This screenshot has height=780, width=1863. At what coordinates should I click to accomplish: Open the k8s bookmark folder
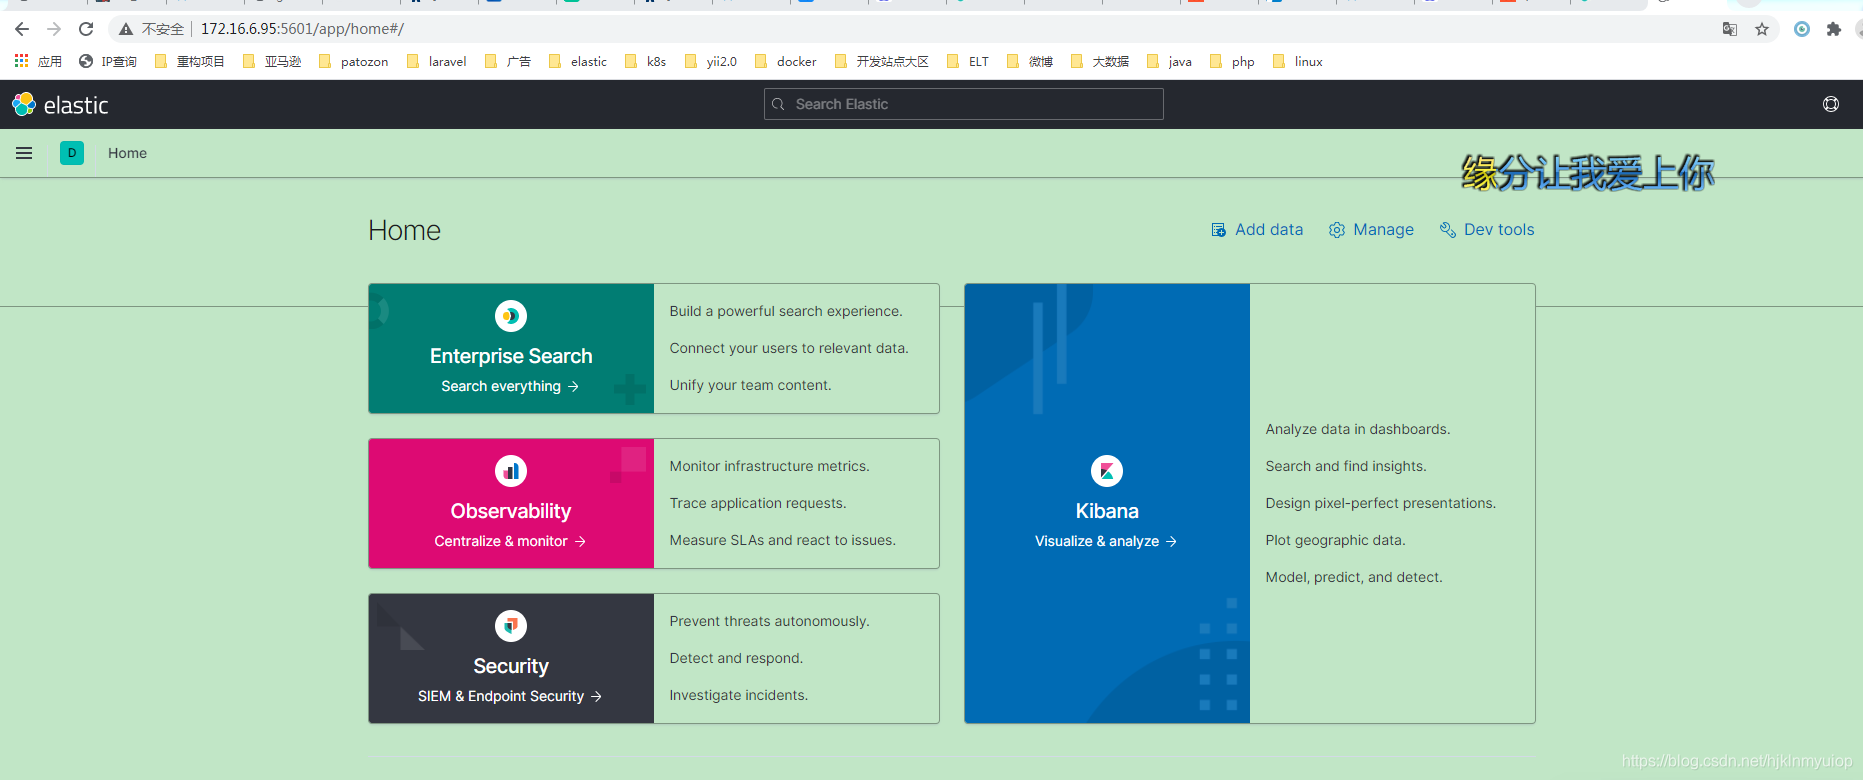(646, 61)
